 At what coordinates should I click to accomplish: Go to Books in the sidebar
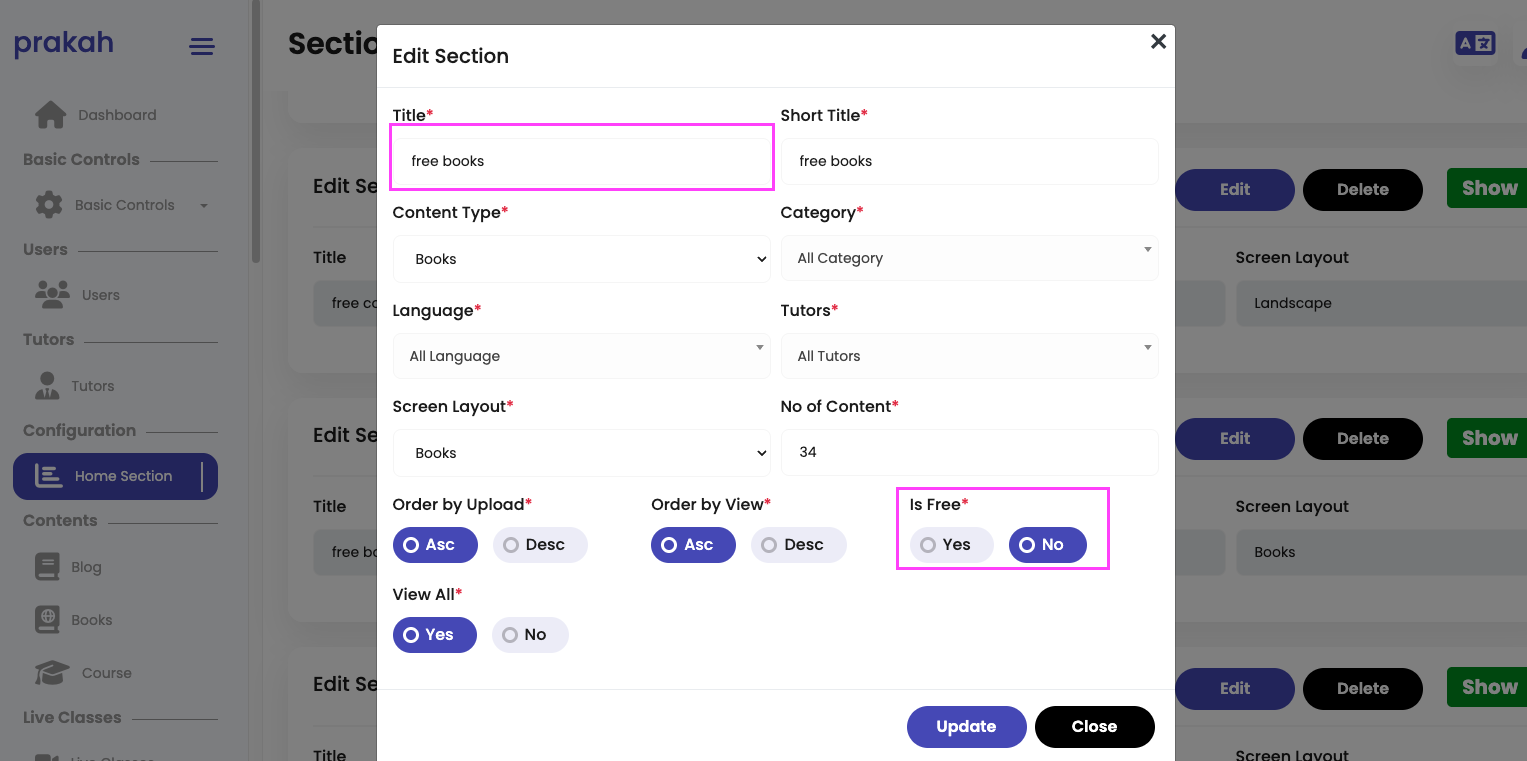(x=91, y=620)
